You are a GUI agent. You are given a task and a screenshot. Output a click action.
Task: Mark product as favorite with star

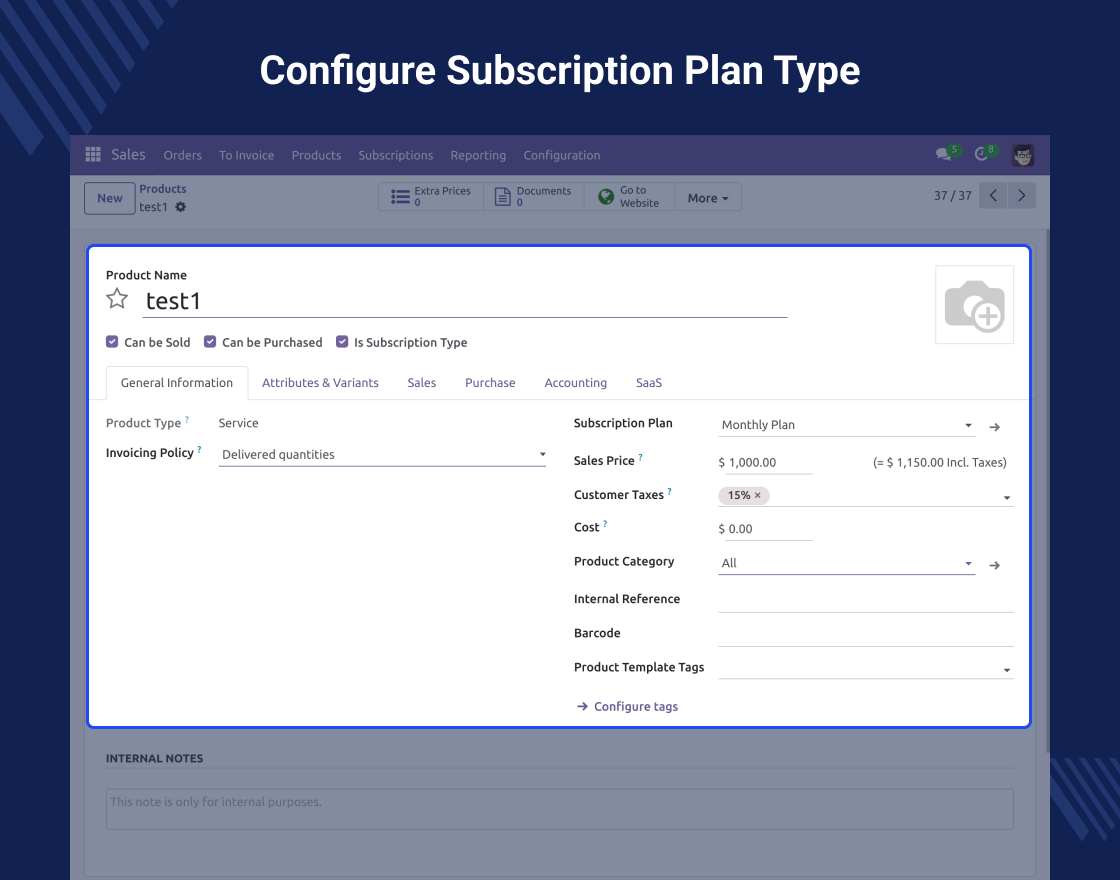click(117, 299)
